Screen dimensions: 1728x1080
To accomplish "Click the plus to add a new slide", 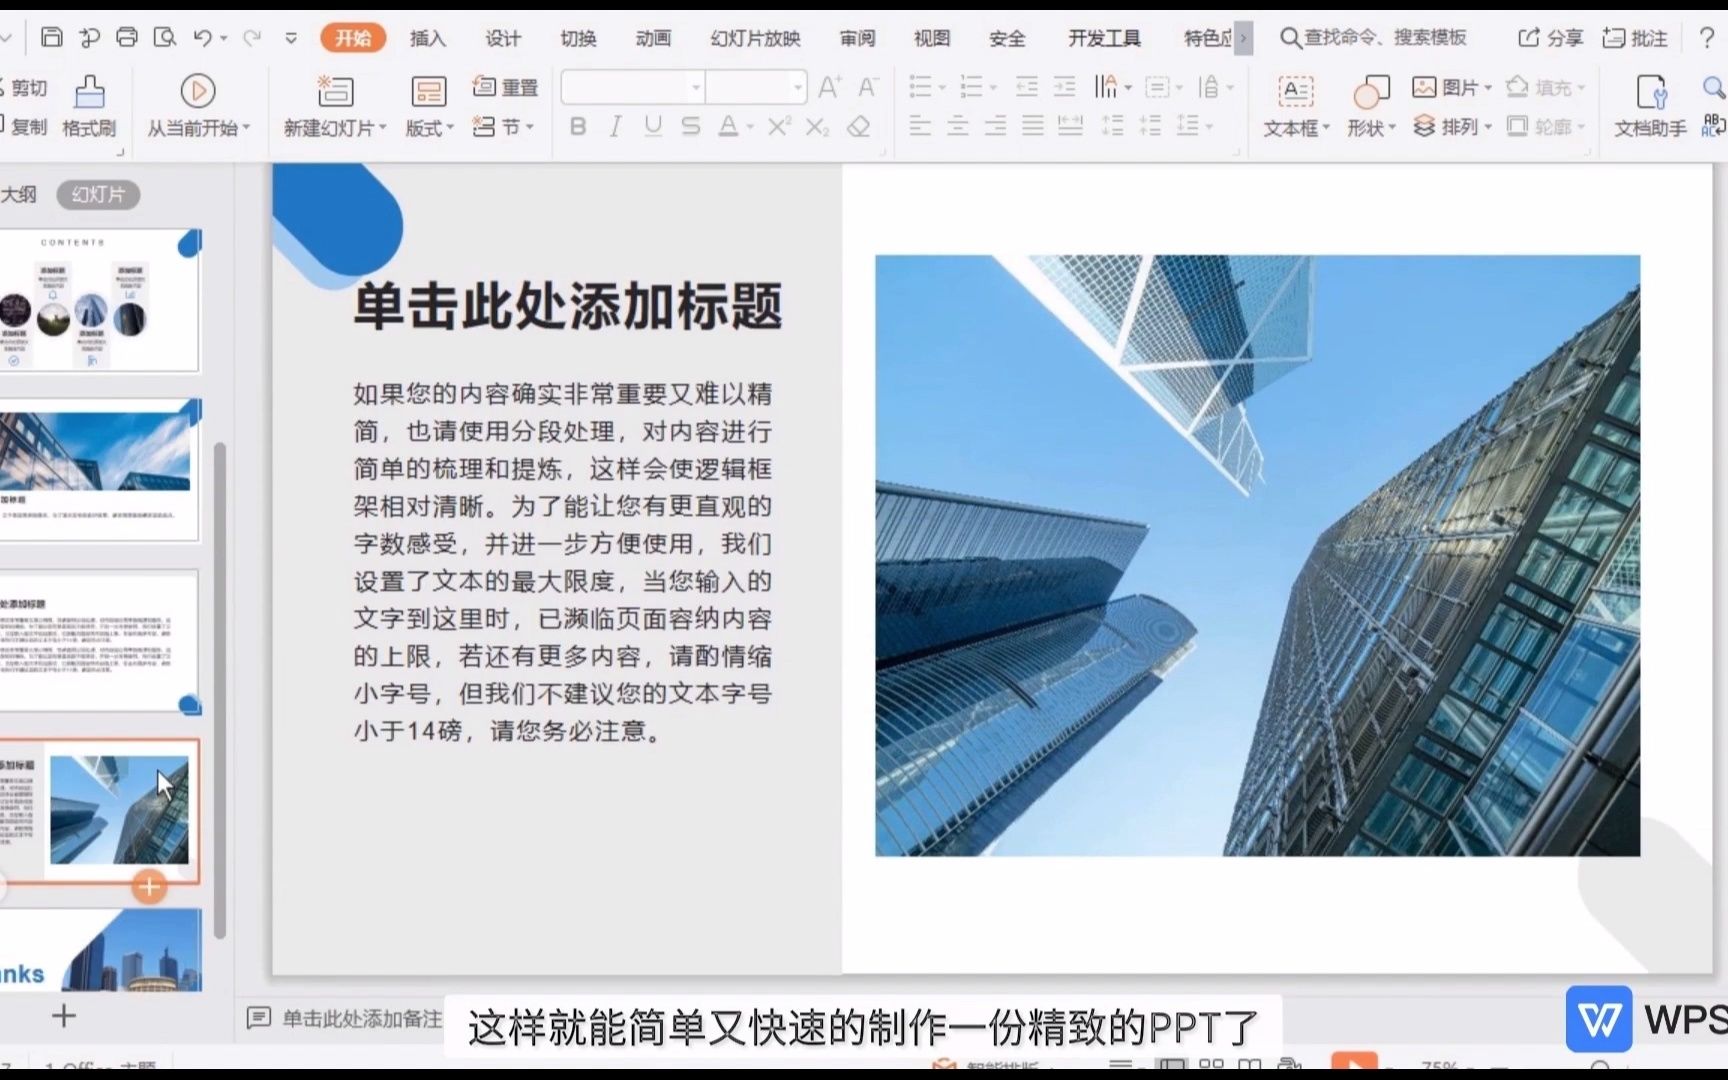I will pos(62,1016).
